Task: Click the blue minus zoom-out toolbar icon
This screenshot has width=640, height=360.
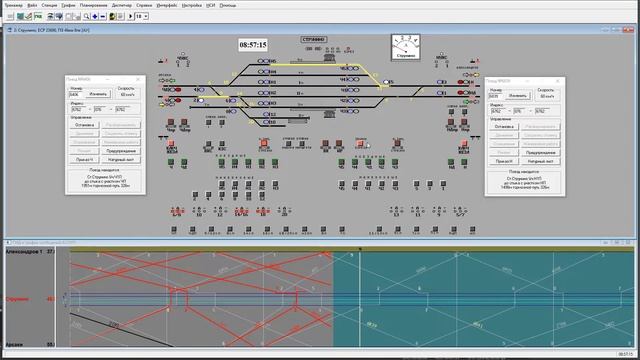Action: click(103, 16)
